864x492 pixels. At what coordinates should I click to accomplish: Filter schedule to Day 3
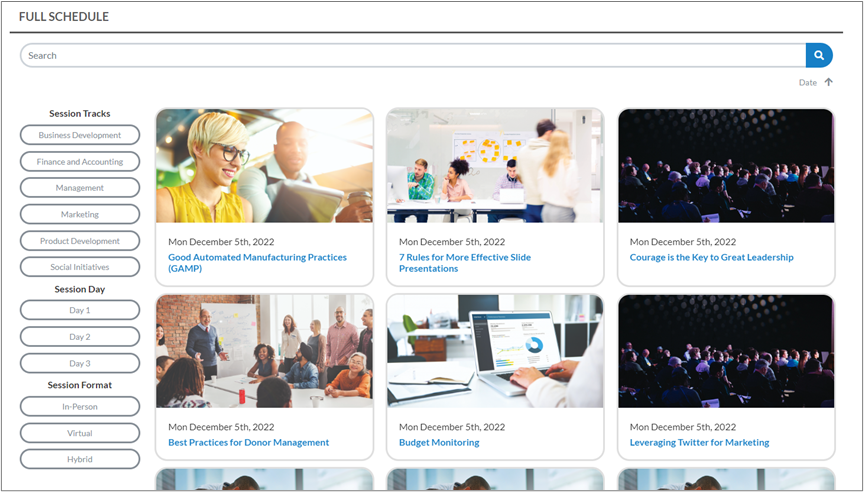[80, 363]
